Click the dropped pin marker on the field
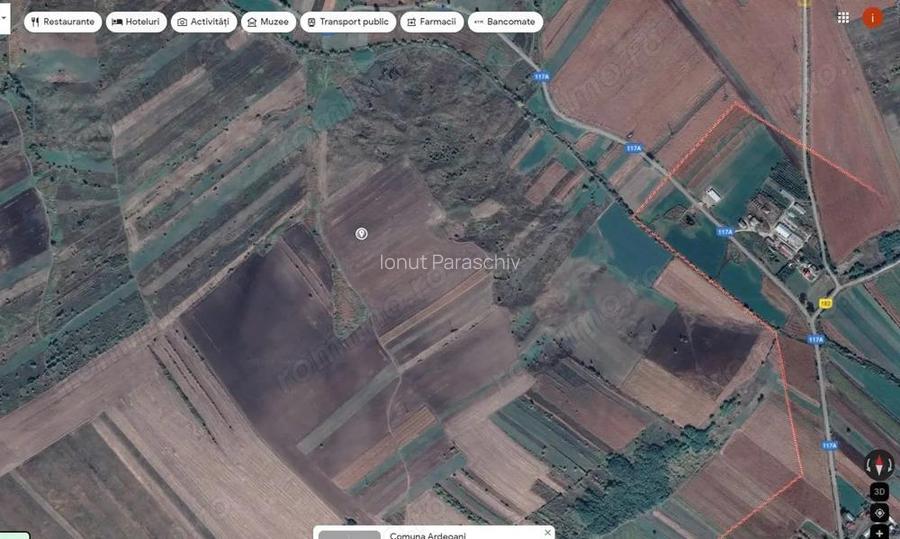 coord(361,234)
